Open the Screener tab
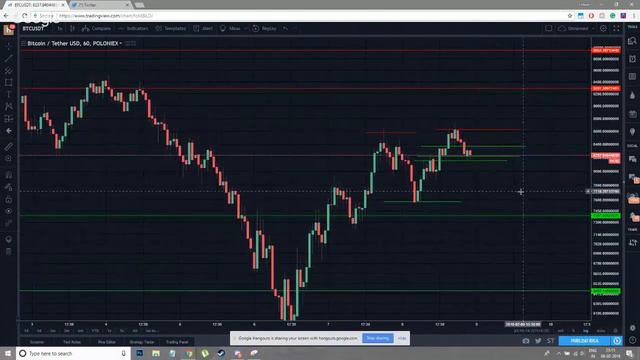Screen dimensions: 640x360 (37, 342)
